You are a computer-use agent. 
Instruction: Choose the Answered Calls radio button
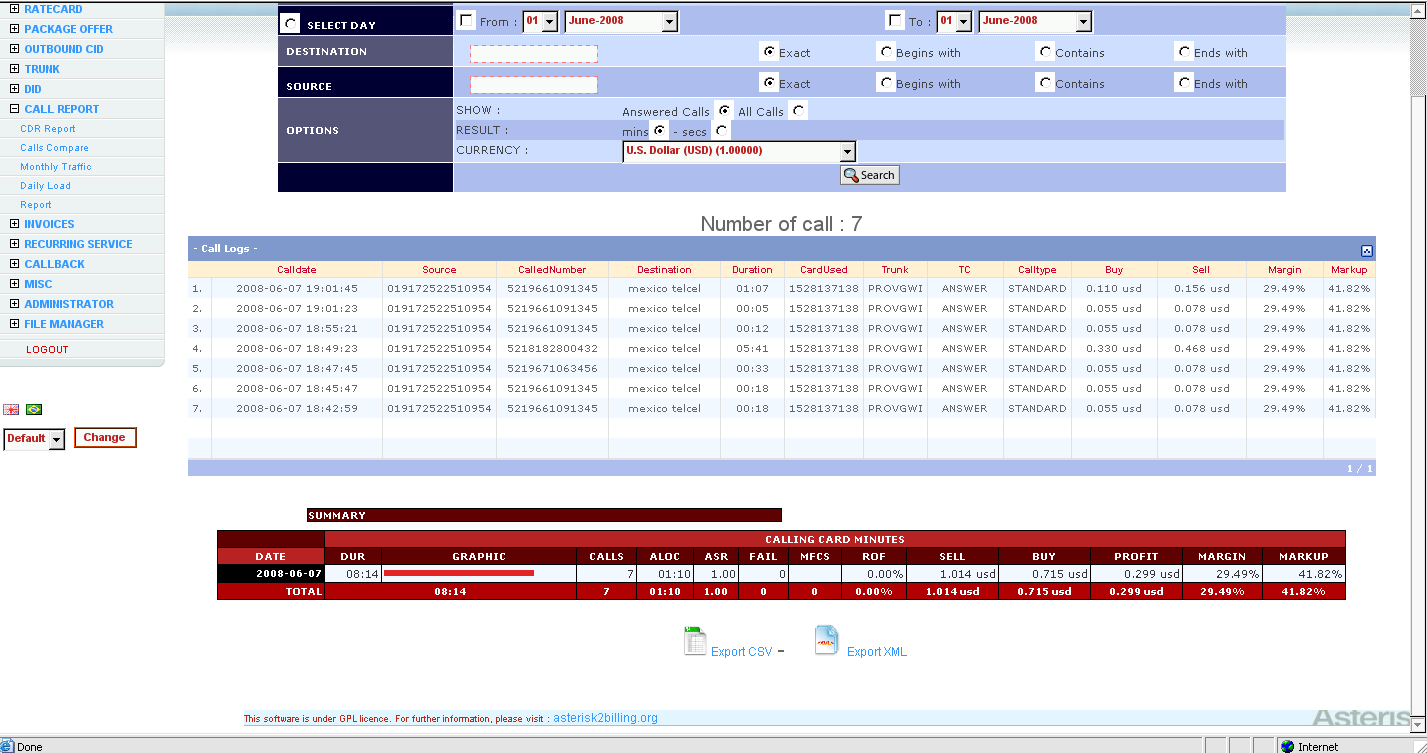coord(725,110)
